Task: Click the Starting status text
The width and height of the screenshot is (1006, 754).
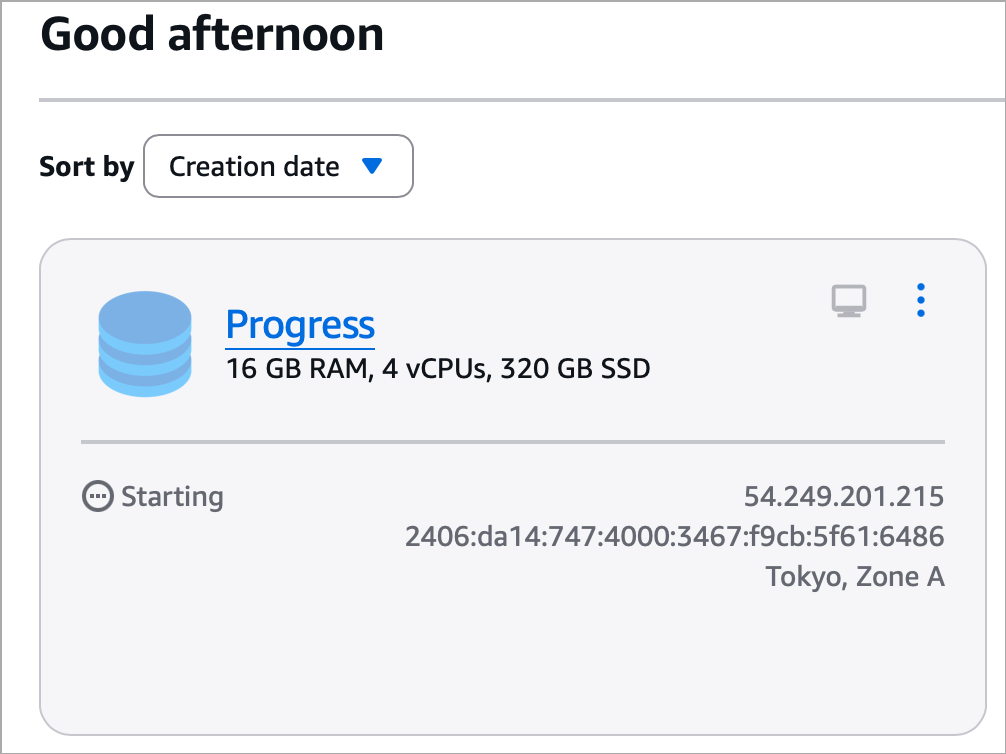Action: [x=172, y=496]
